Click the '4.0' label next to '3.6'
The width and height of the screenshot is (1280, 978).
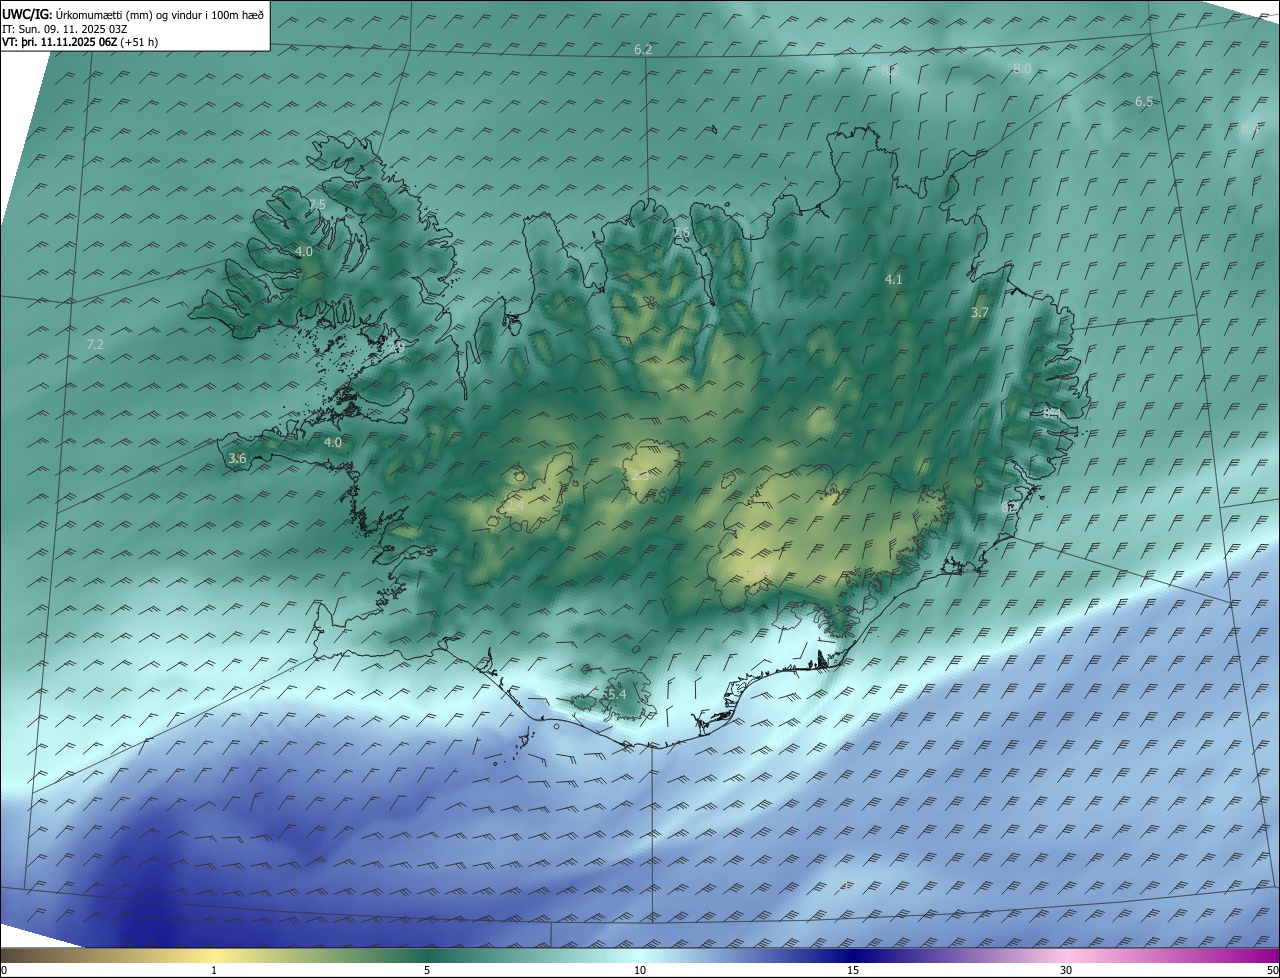coord(333,442)
